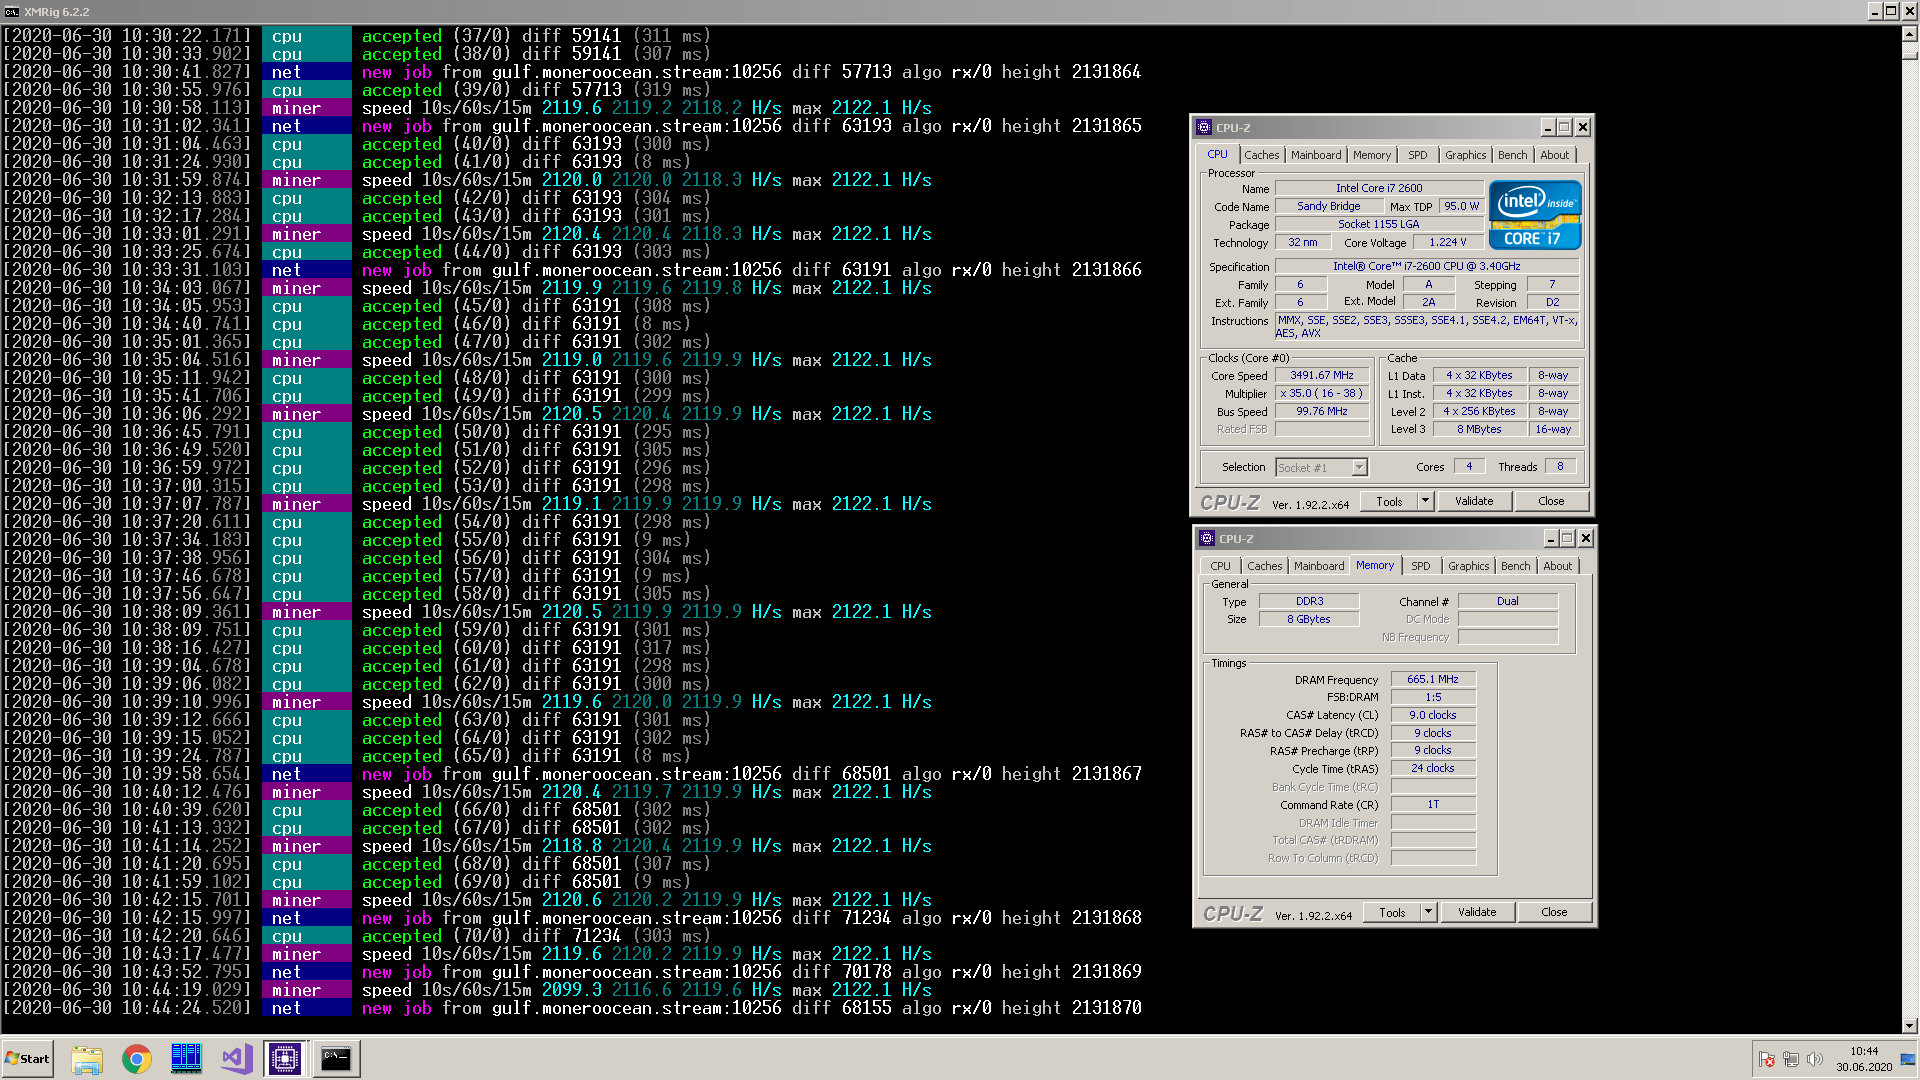Viewport: 1920px width, 1080px height.
Task: Open the Bench tab in upper CPU-Z
Action: click(x=1512, y=155)
